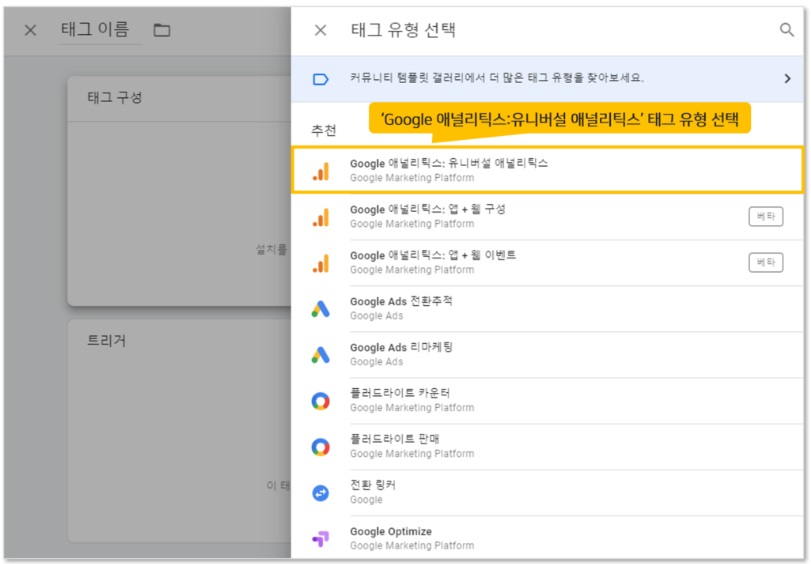The height and width of the screenshot is (564, 811).
Task: Open the 태그 구성 card in background
Action: (179, 191)
